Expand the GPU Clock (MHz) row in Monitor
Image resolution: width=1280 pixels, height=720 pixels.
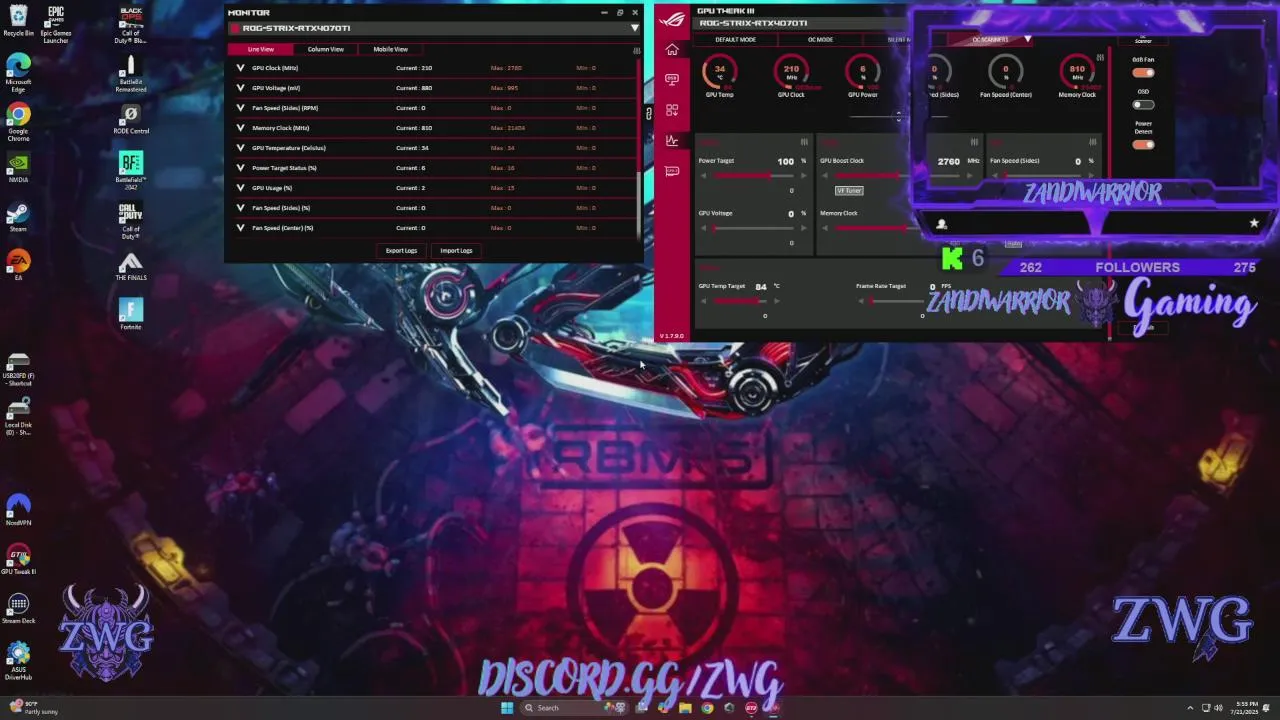coord(240,68)
